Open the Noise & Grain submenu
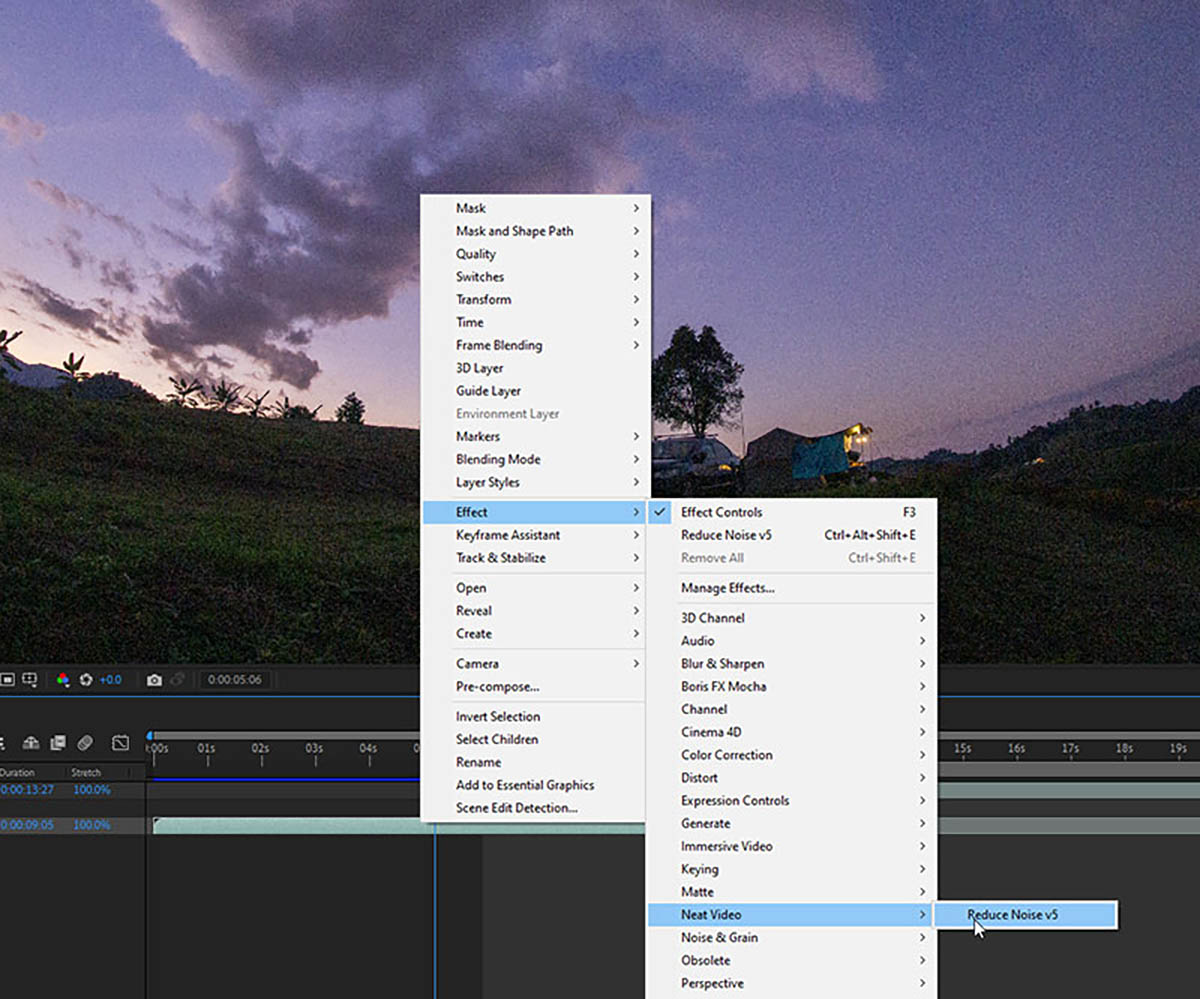Viewport: 1200px width, 999px height. point(719,938)
